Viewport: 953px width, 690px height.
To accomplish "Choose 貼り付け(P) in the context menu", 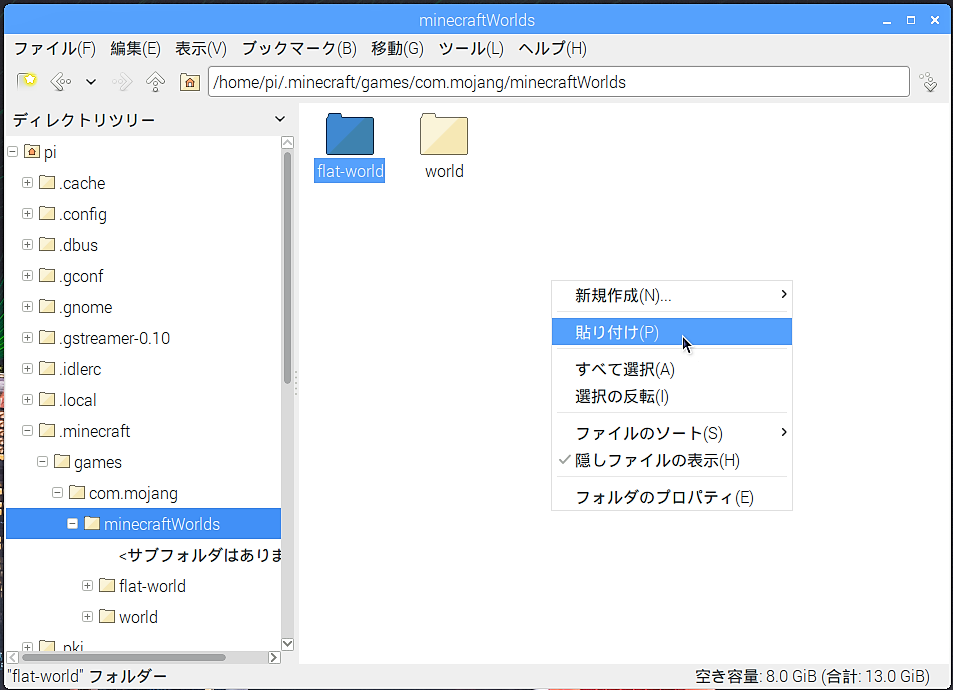I will point(672,332).
